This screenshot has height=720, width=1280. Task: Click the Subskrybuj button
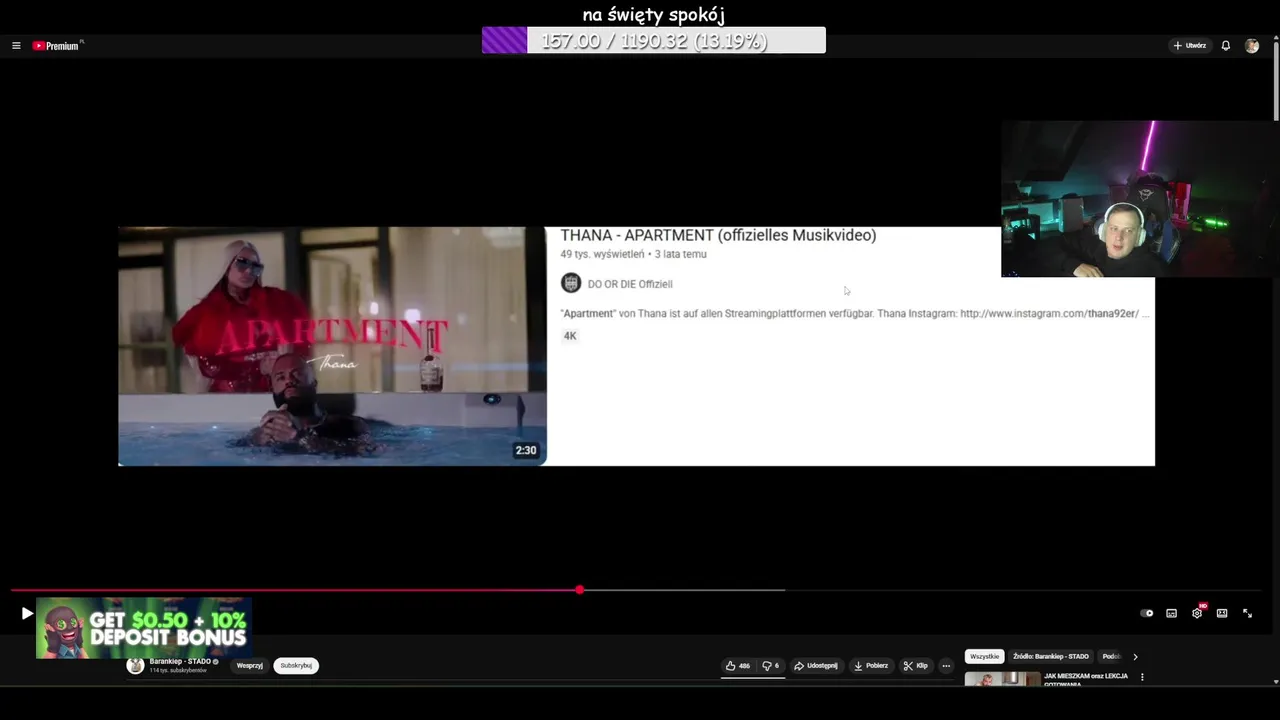pos(296,666)
